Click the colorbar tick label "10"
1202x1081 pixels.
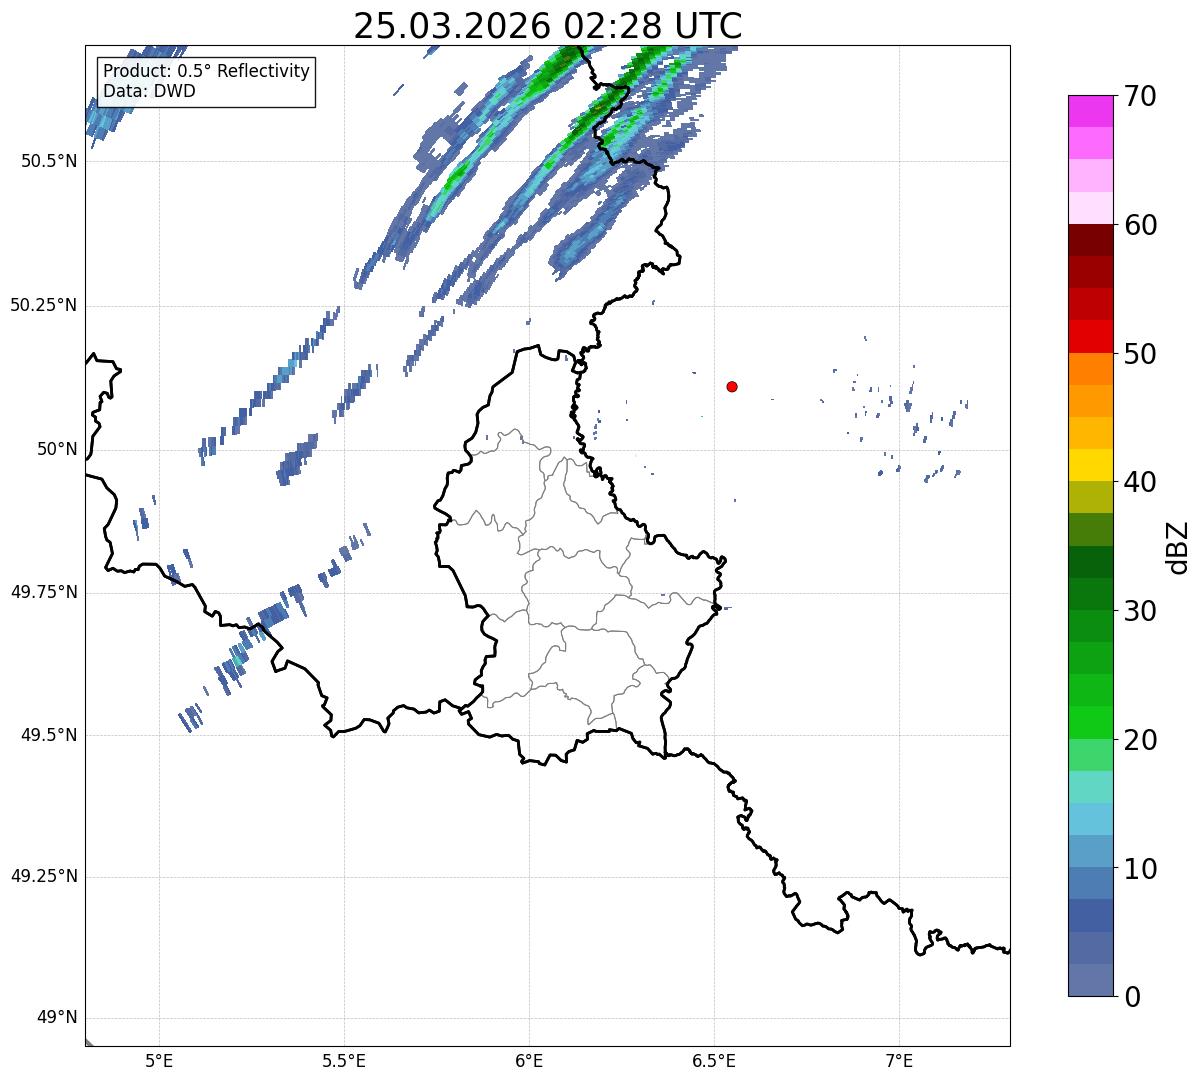(1139, 868)
